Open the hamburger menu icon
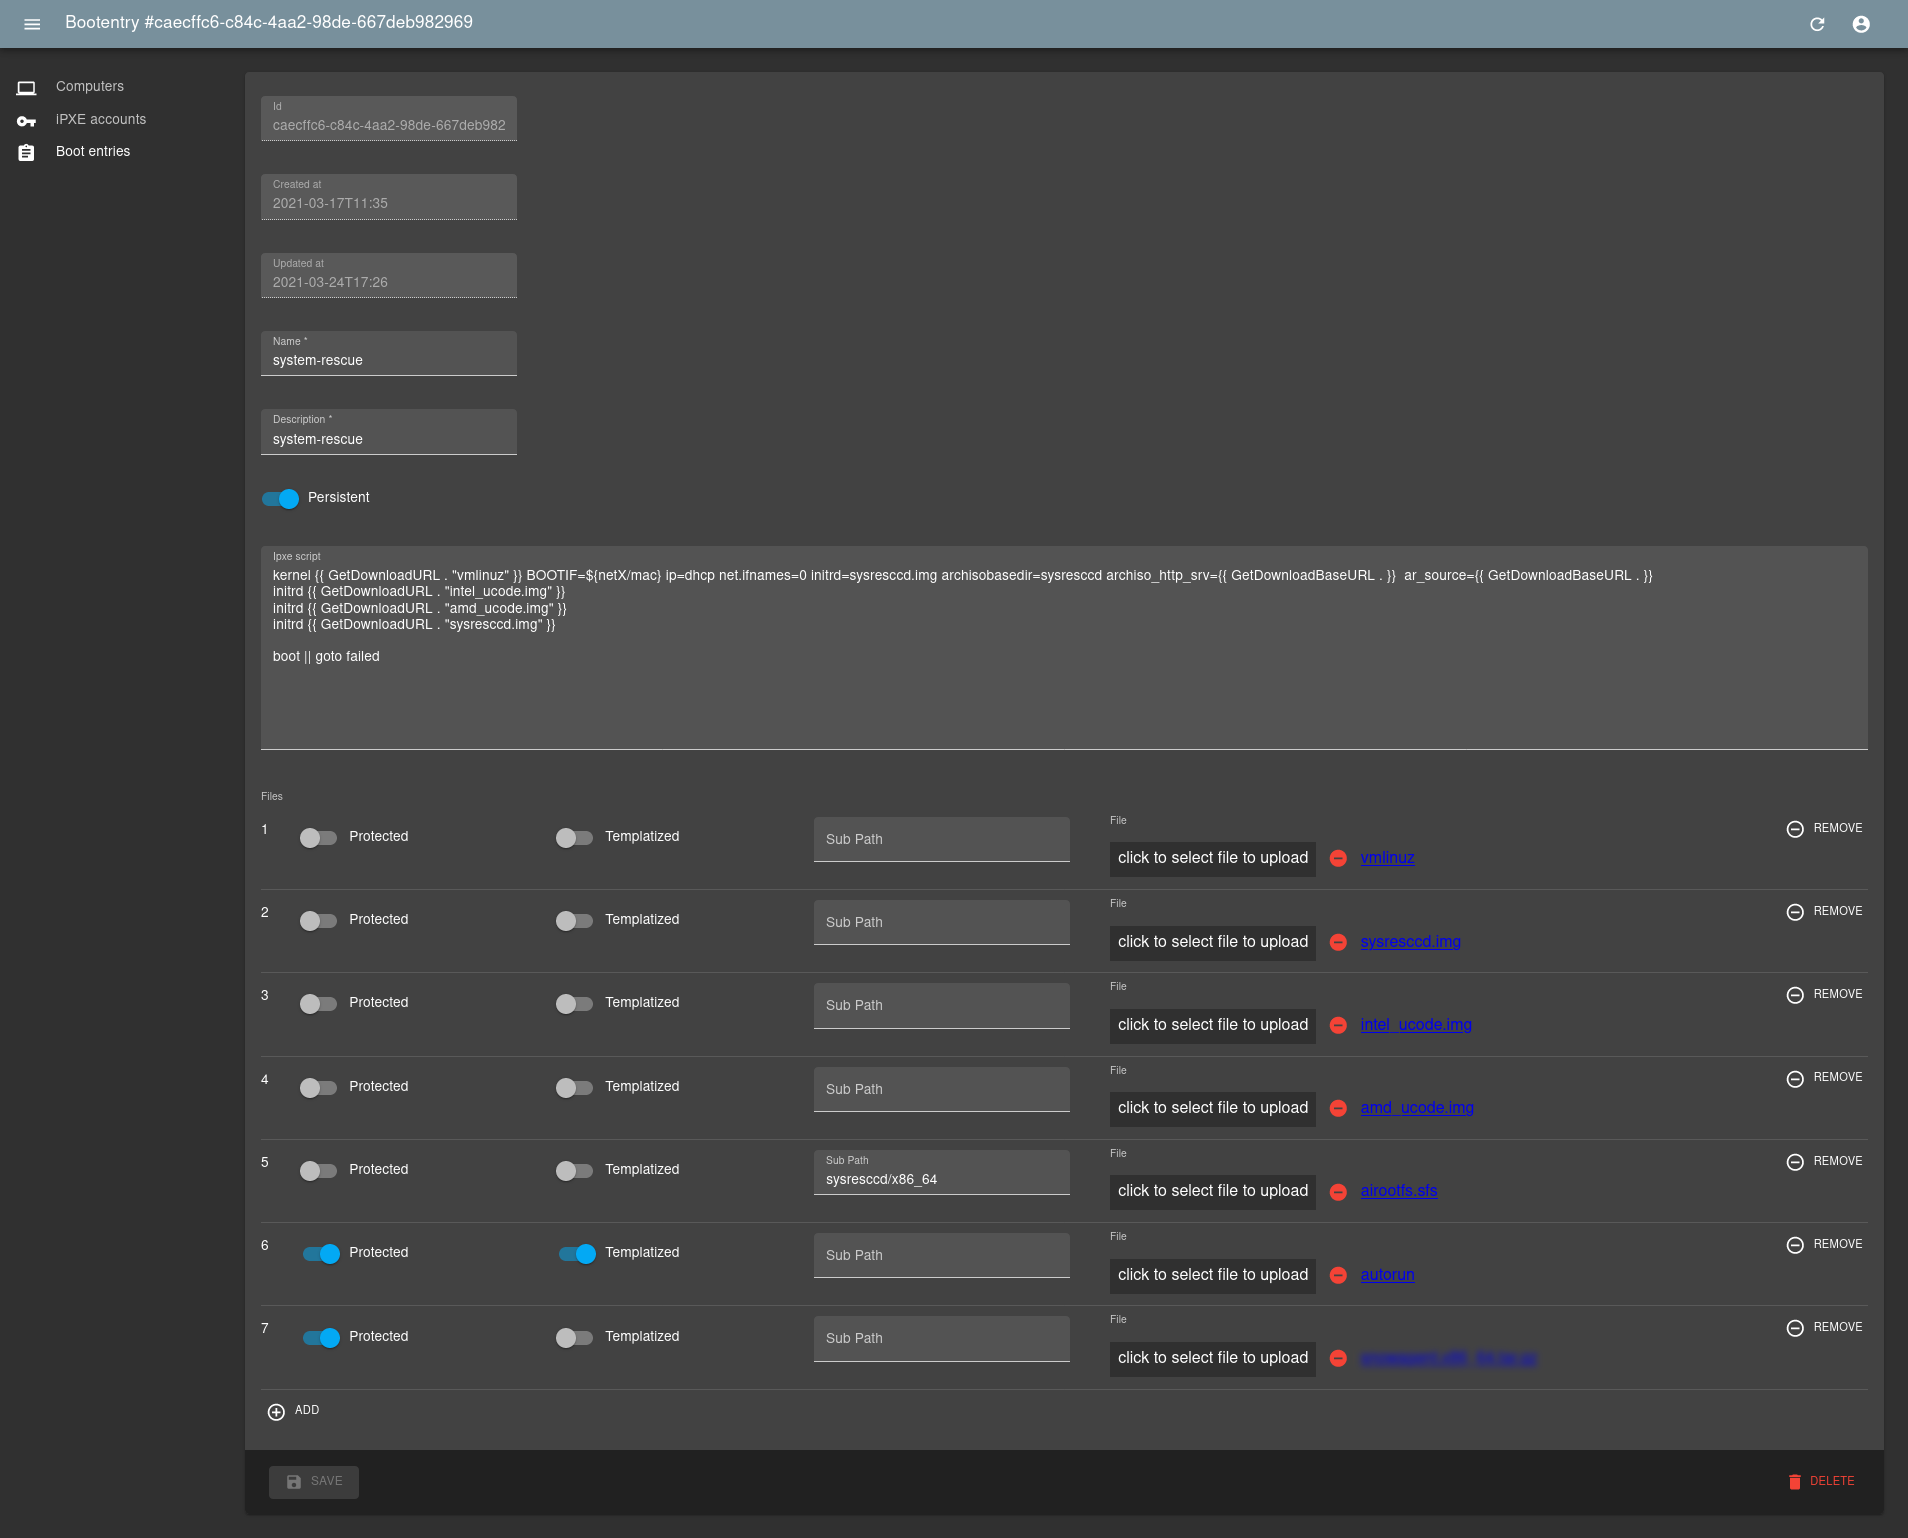Viewport: 1908px width, 1538px height. pos(32,24)
